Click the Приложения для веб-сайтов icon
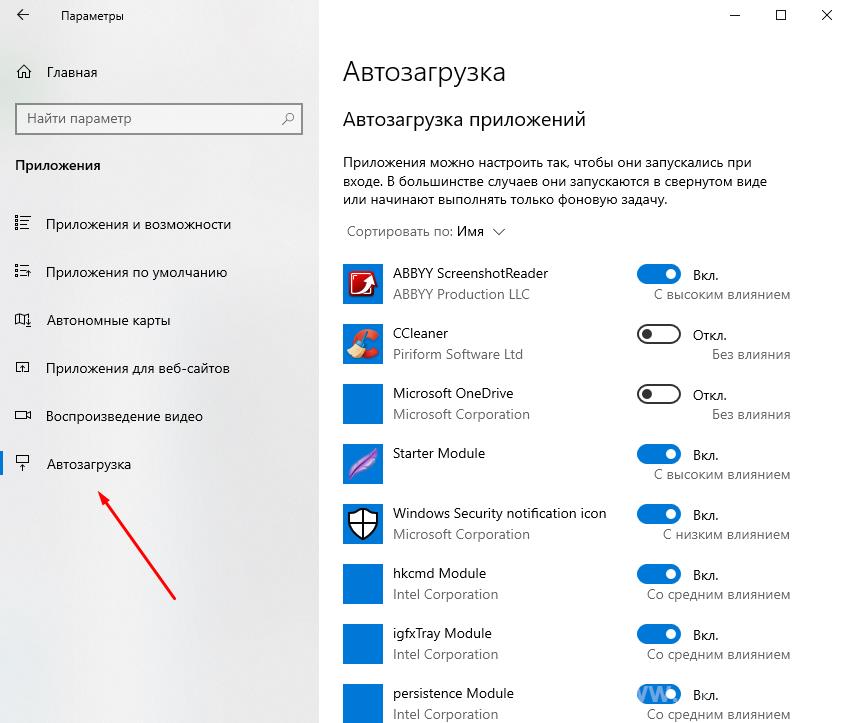Image resolution: width=847 pixels, height=723 pixels. coord(22,368)
